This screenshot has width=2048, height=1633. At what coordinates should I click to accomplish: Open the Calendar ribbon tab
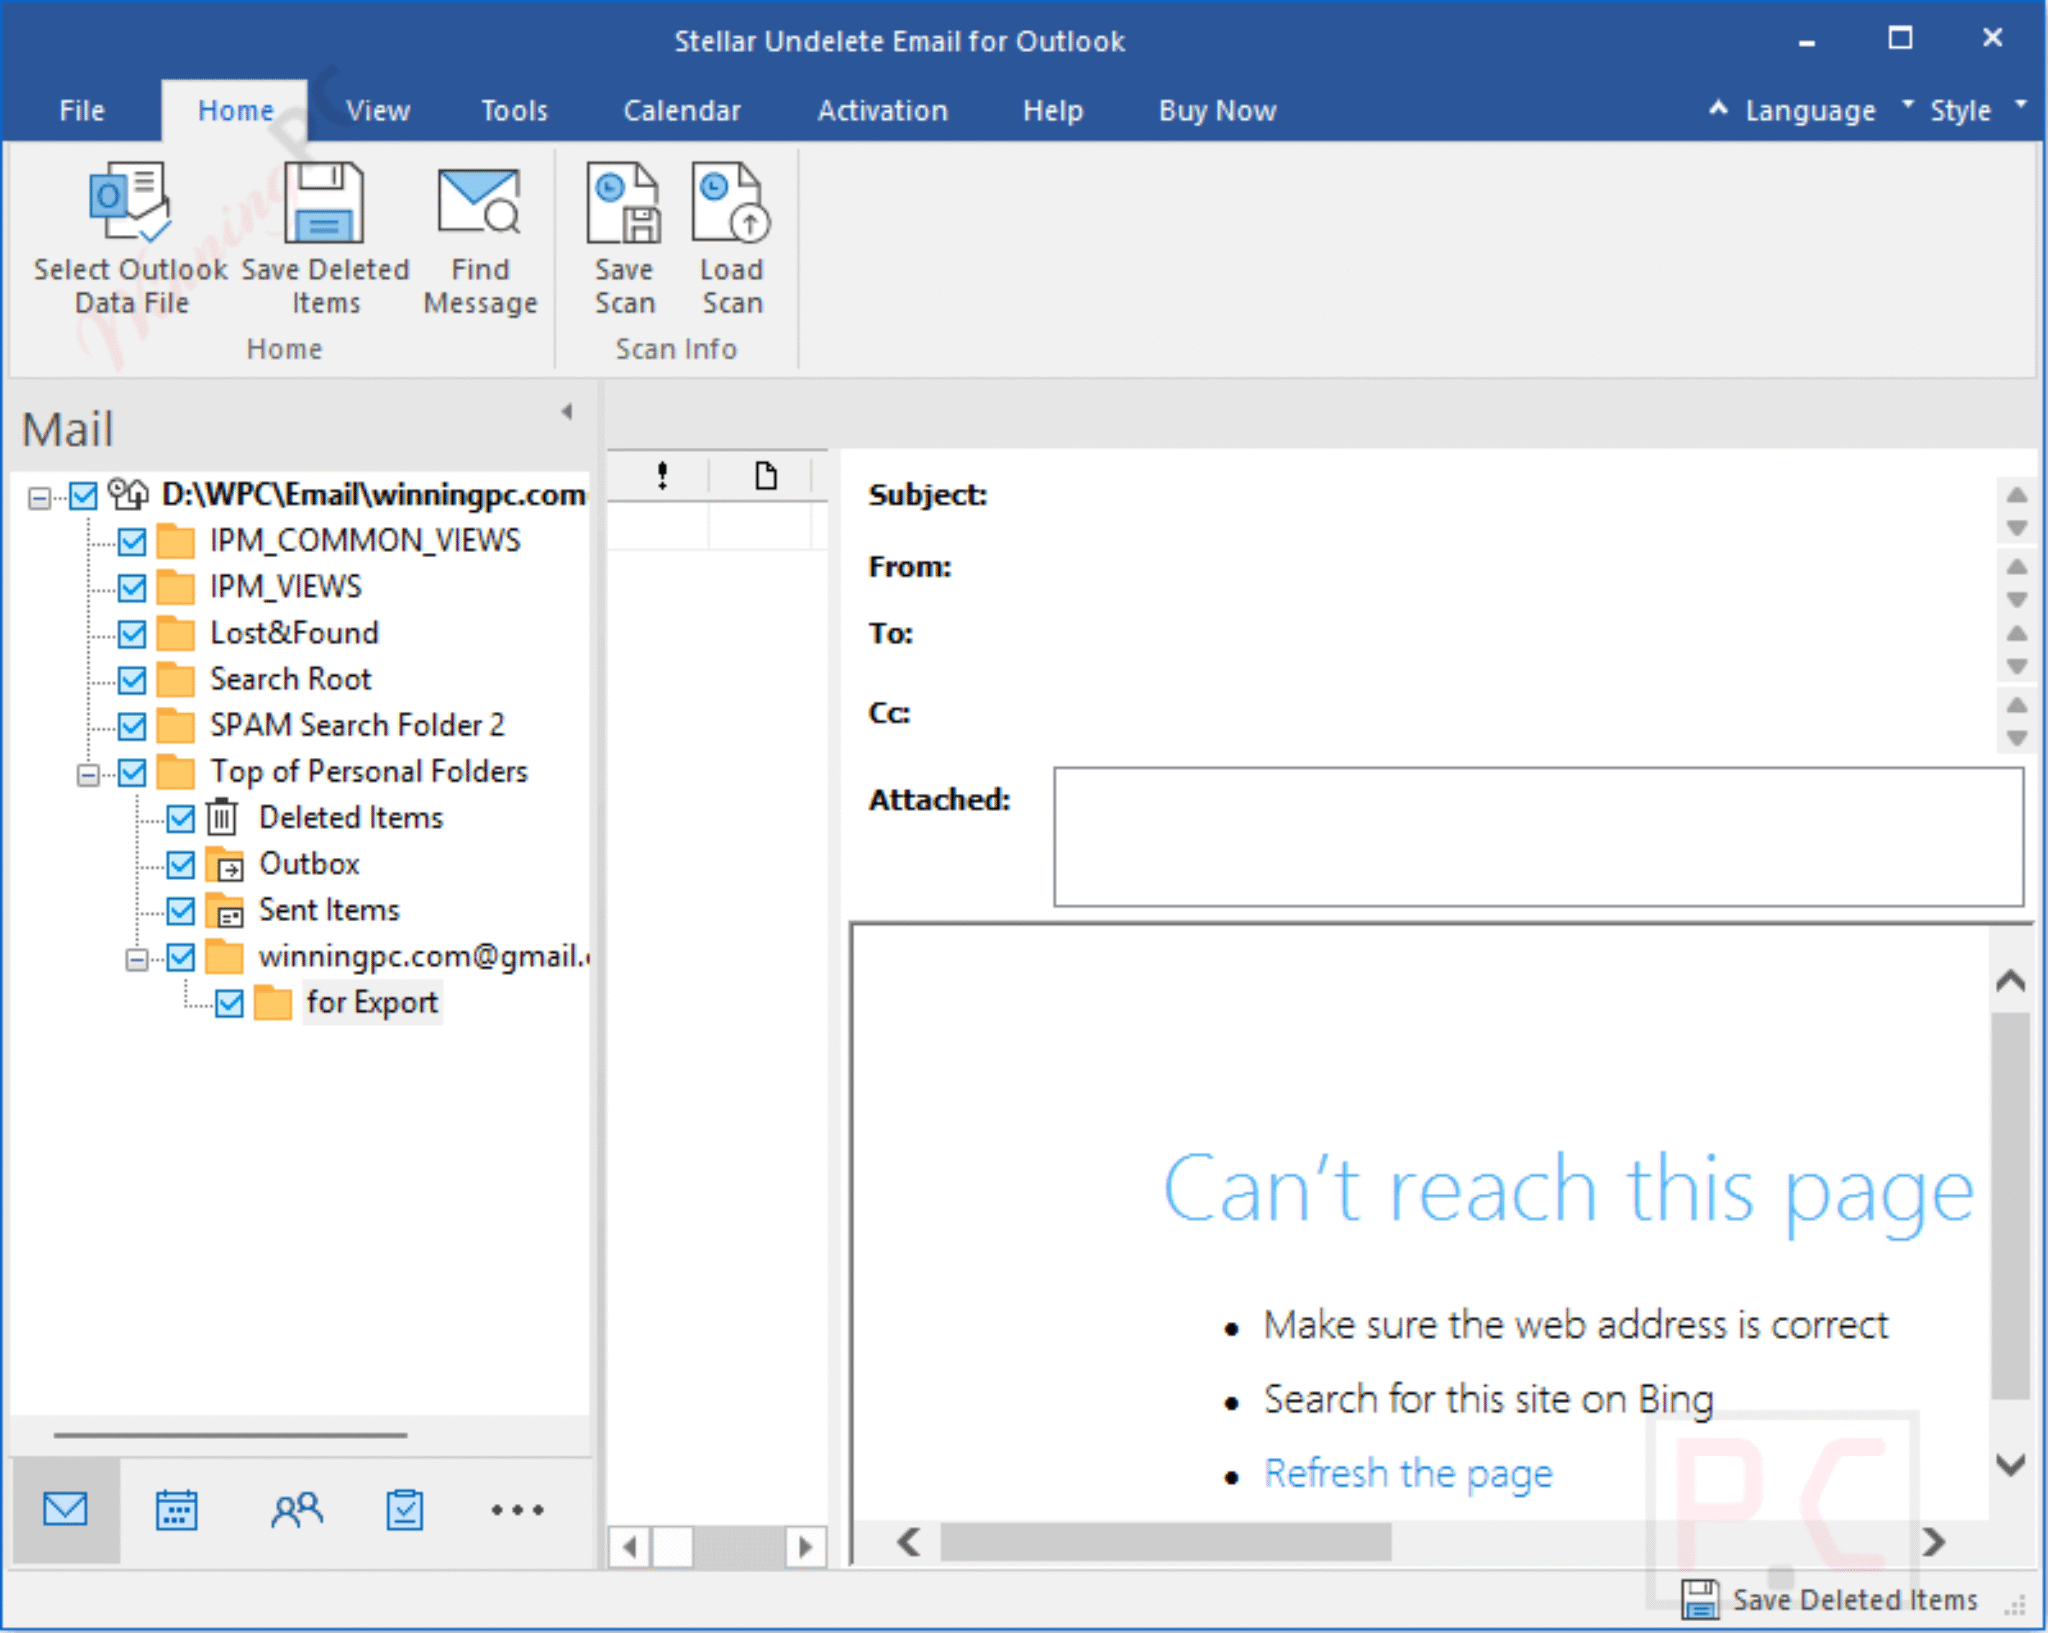[x=682, y=110]
